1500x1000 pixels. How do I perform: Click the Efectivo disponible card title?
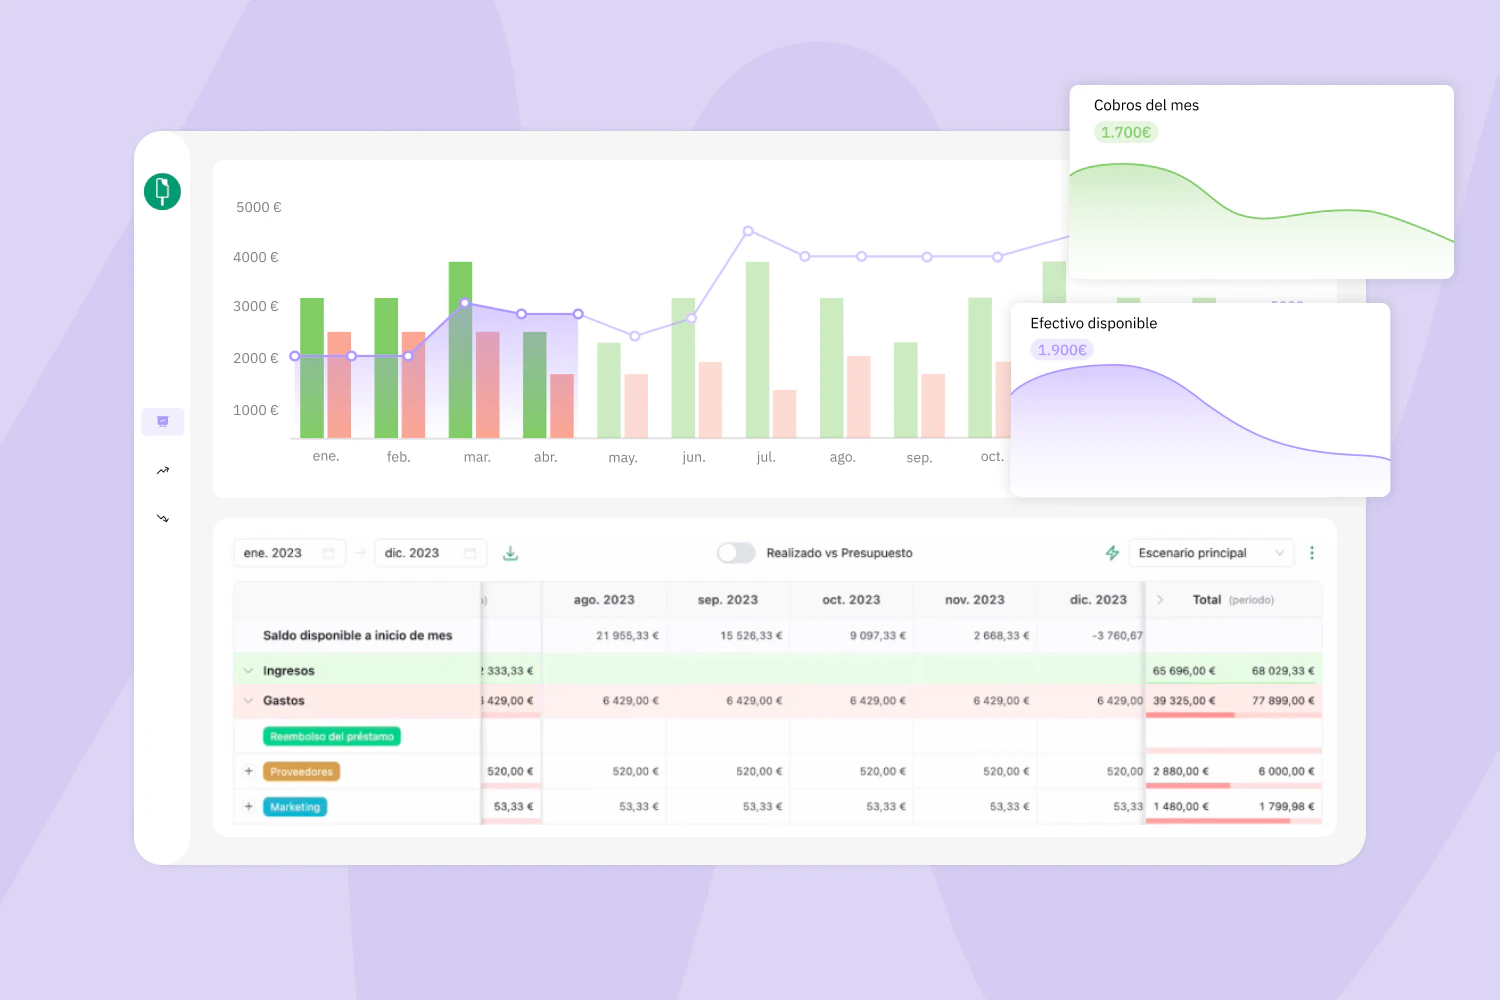point(1094,323)
